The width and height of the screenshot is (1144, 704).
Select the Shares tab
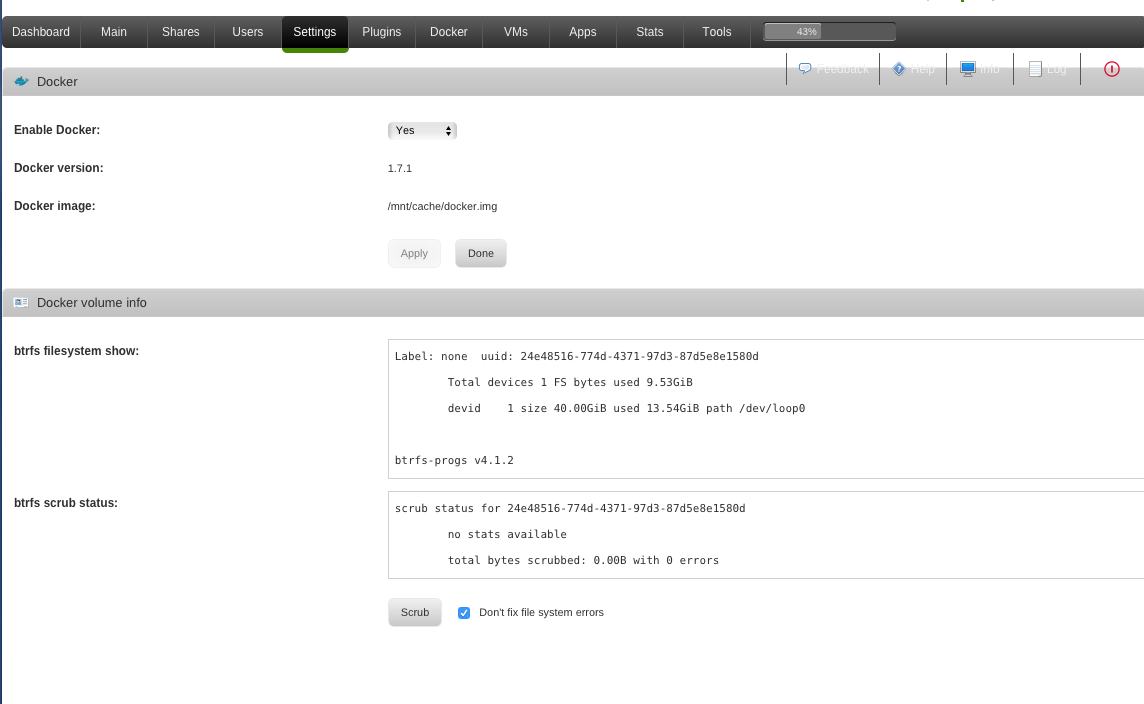[x=180, y=31]
